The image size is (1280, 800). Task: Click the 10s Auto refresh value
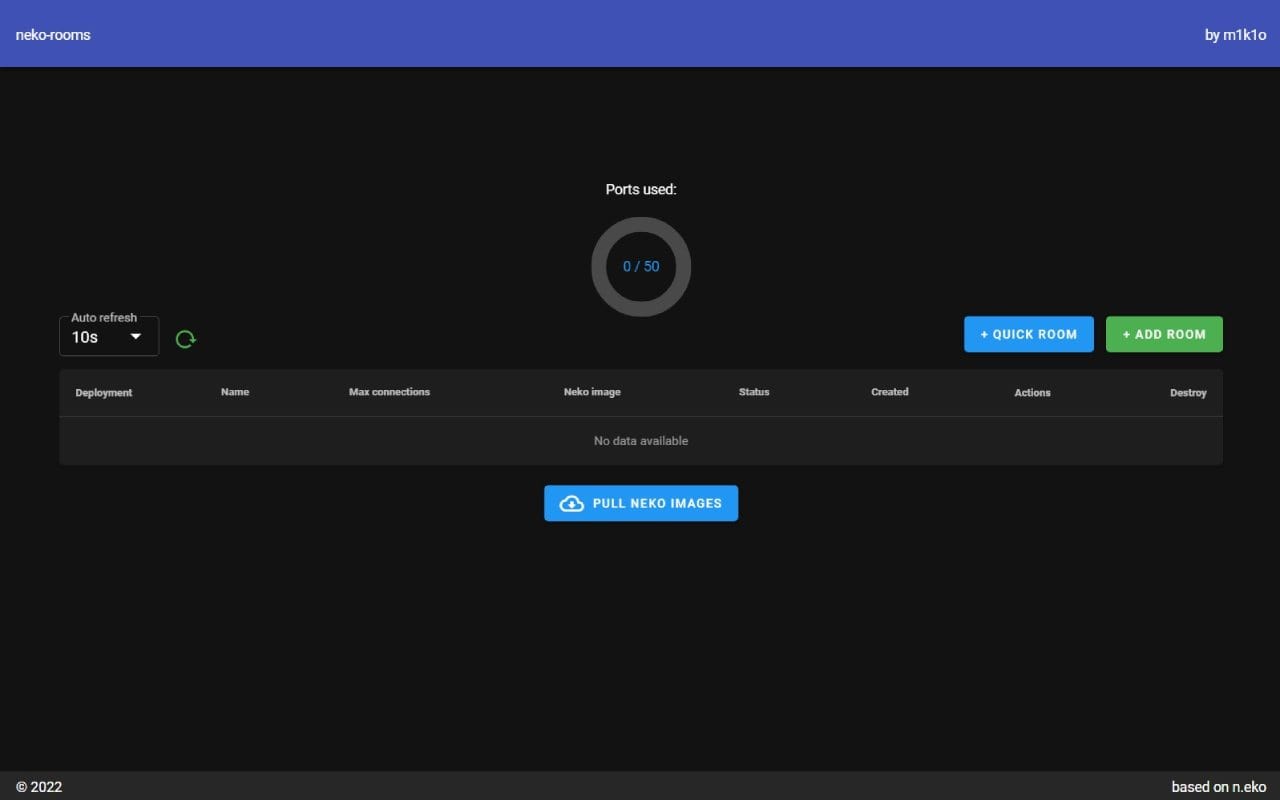tap(86, 338)
